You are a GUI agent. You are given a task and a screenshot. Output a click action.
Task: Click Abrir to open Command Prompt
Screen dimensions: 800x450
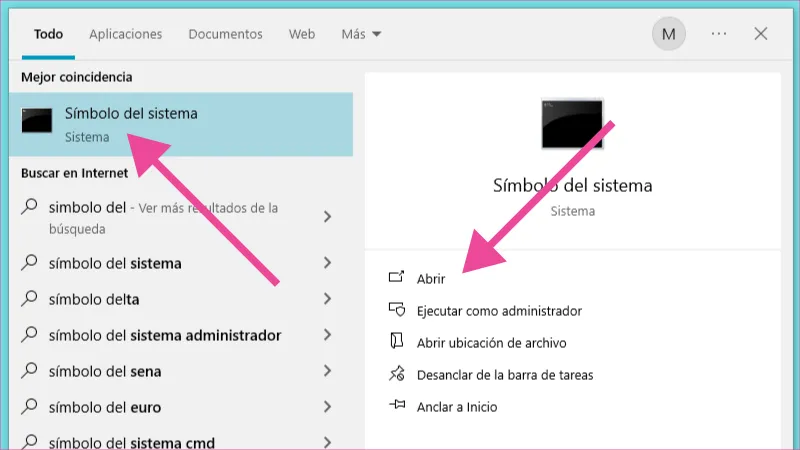pyautogui.click(x=431, y=279)
